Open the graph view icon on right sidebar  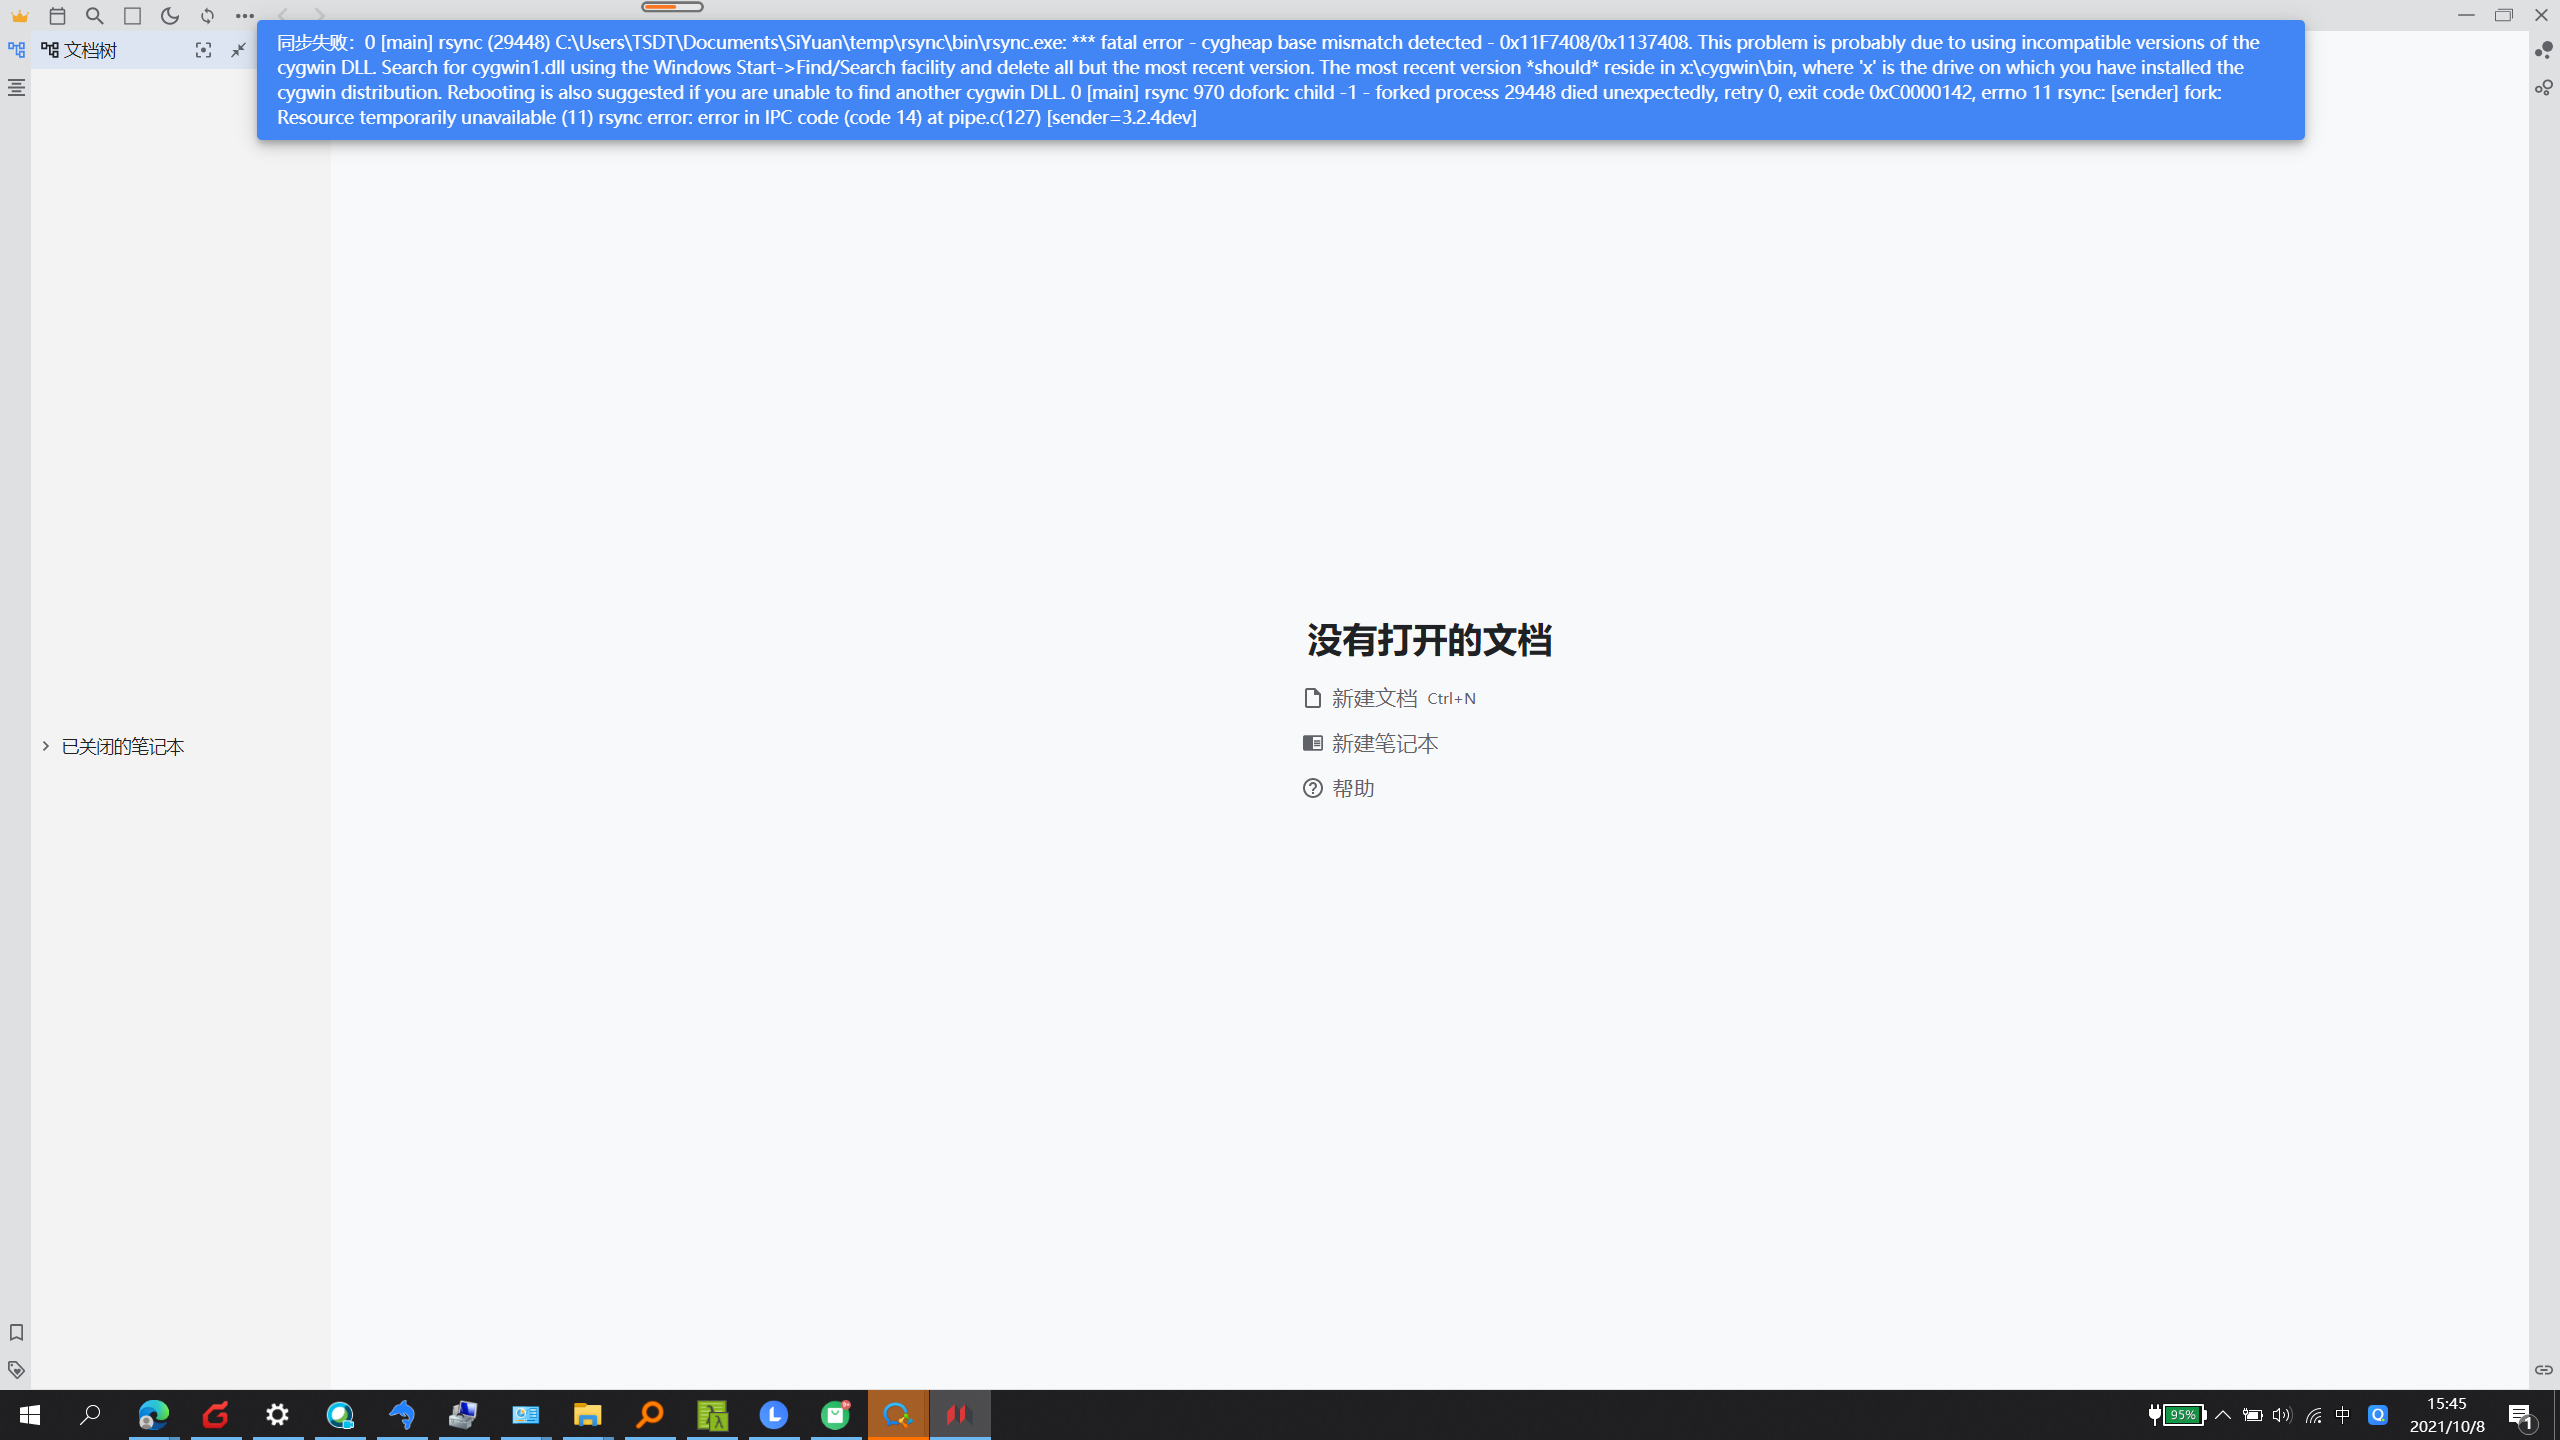(x=2543, y=50)
